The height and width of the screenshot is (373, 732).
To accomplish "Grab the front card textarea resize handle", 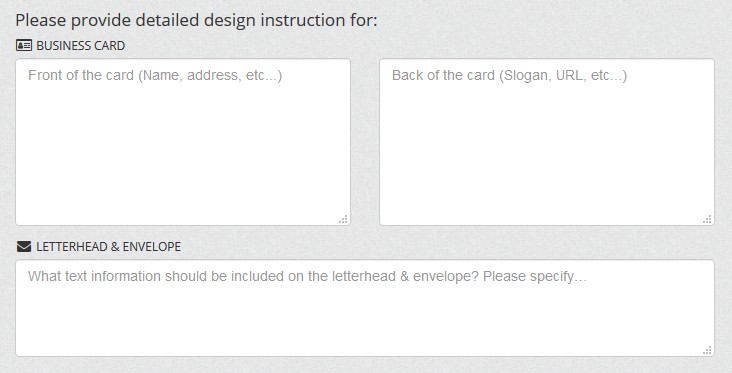I will (x=344, y=219).
